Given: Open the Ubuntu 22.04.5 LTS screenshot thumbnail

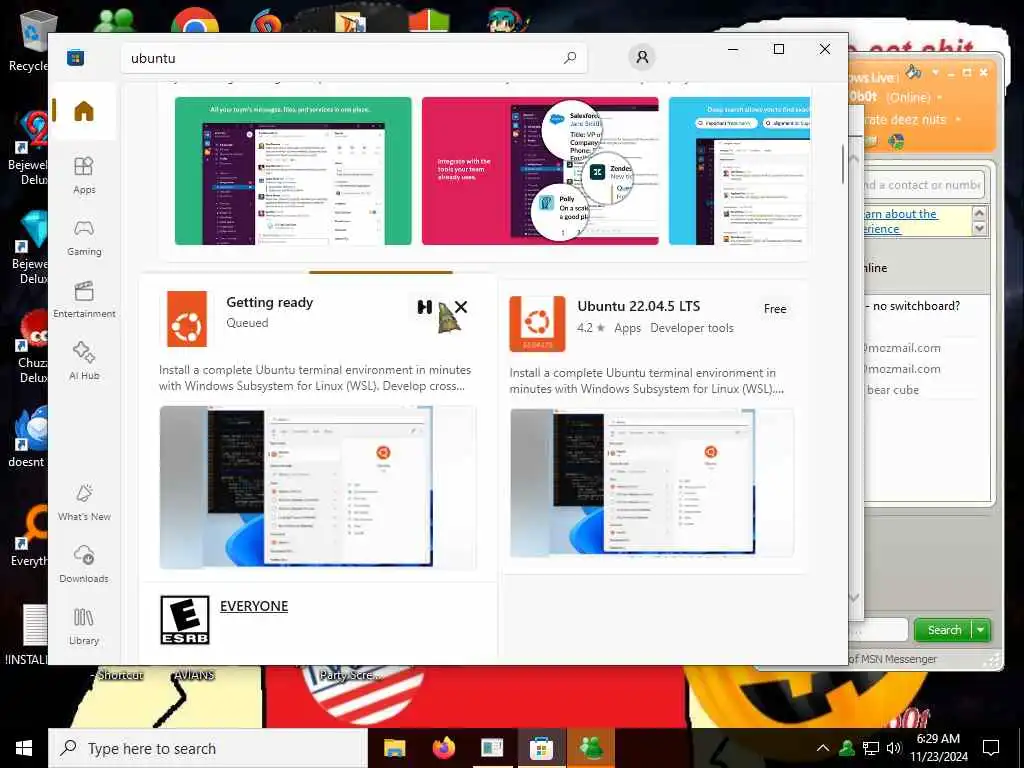Looking at the screenshot, I should (x=652, y=483).
